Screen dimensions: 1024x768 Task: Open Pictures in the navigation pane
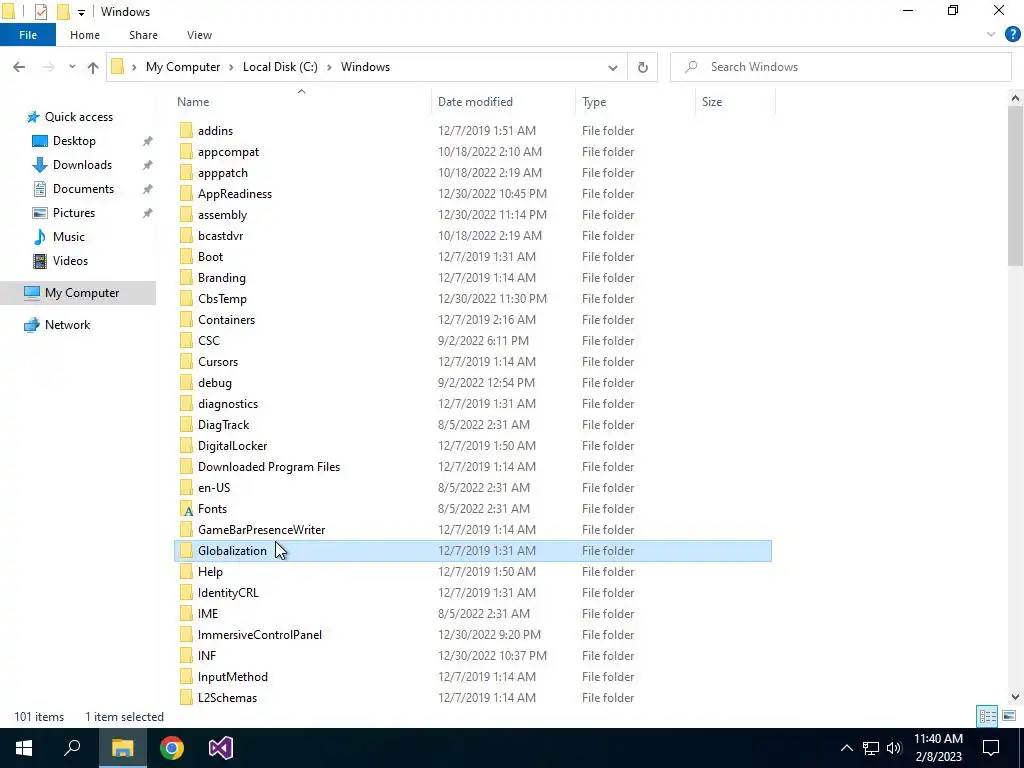74,213
